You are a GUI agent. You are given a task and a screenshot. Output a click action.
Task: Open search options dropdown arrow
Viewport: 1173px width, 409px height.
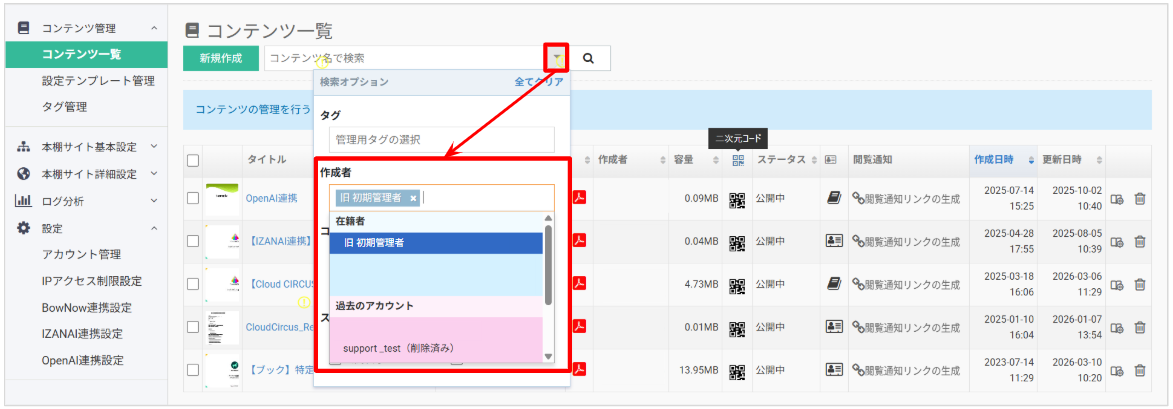click(x=557, y=58)
